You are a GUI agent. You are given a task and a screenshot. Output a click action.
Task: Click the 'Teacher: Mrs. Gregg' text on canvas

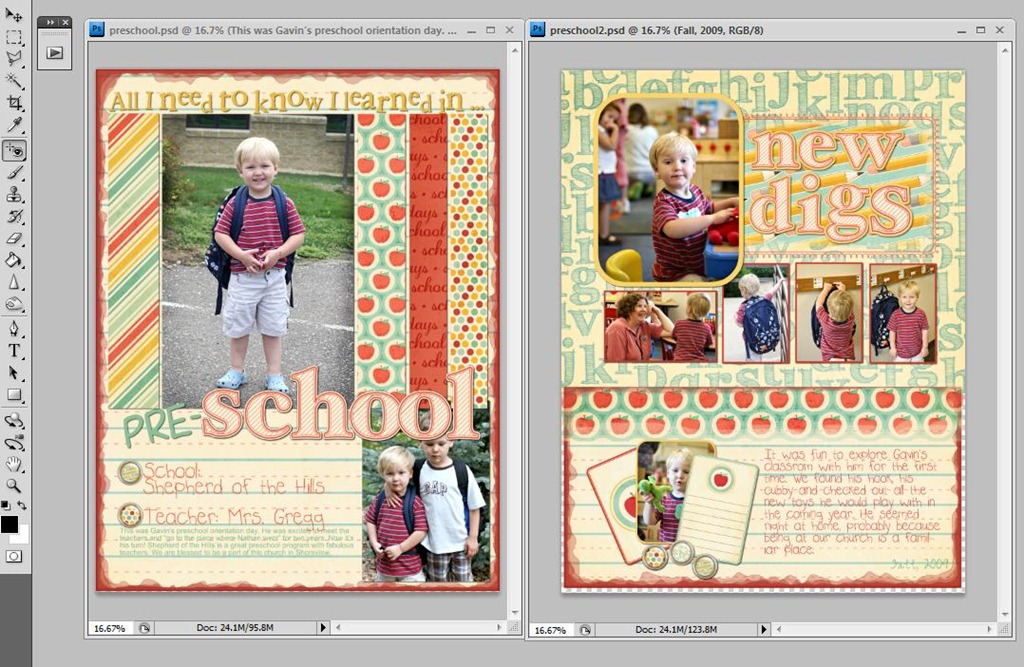pyautogui.click(x=233, y=517)
